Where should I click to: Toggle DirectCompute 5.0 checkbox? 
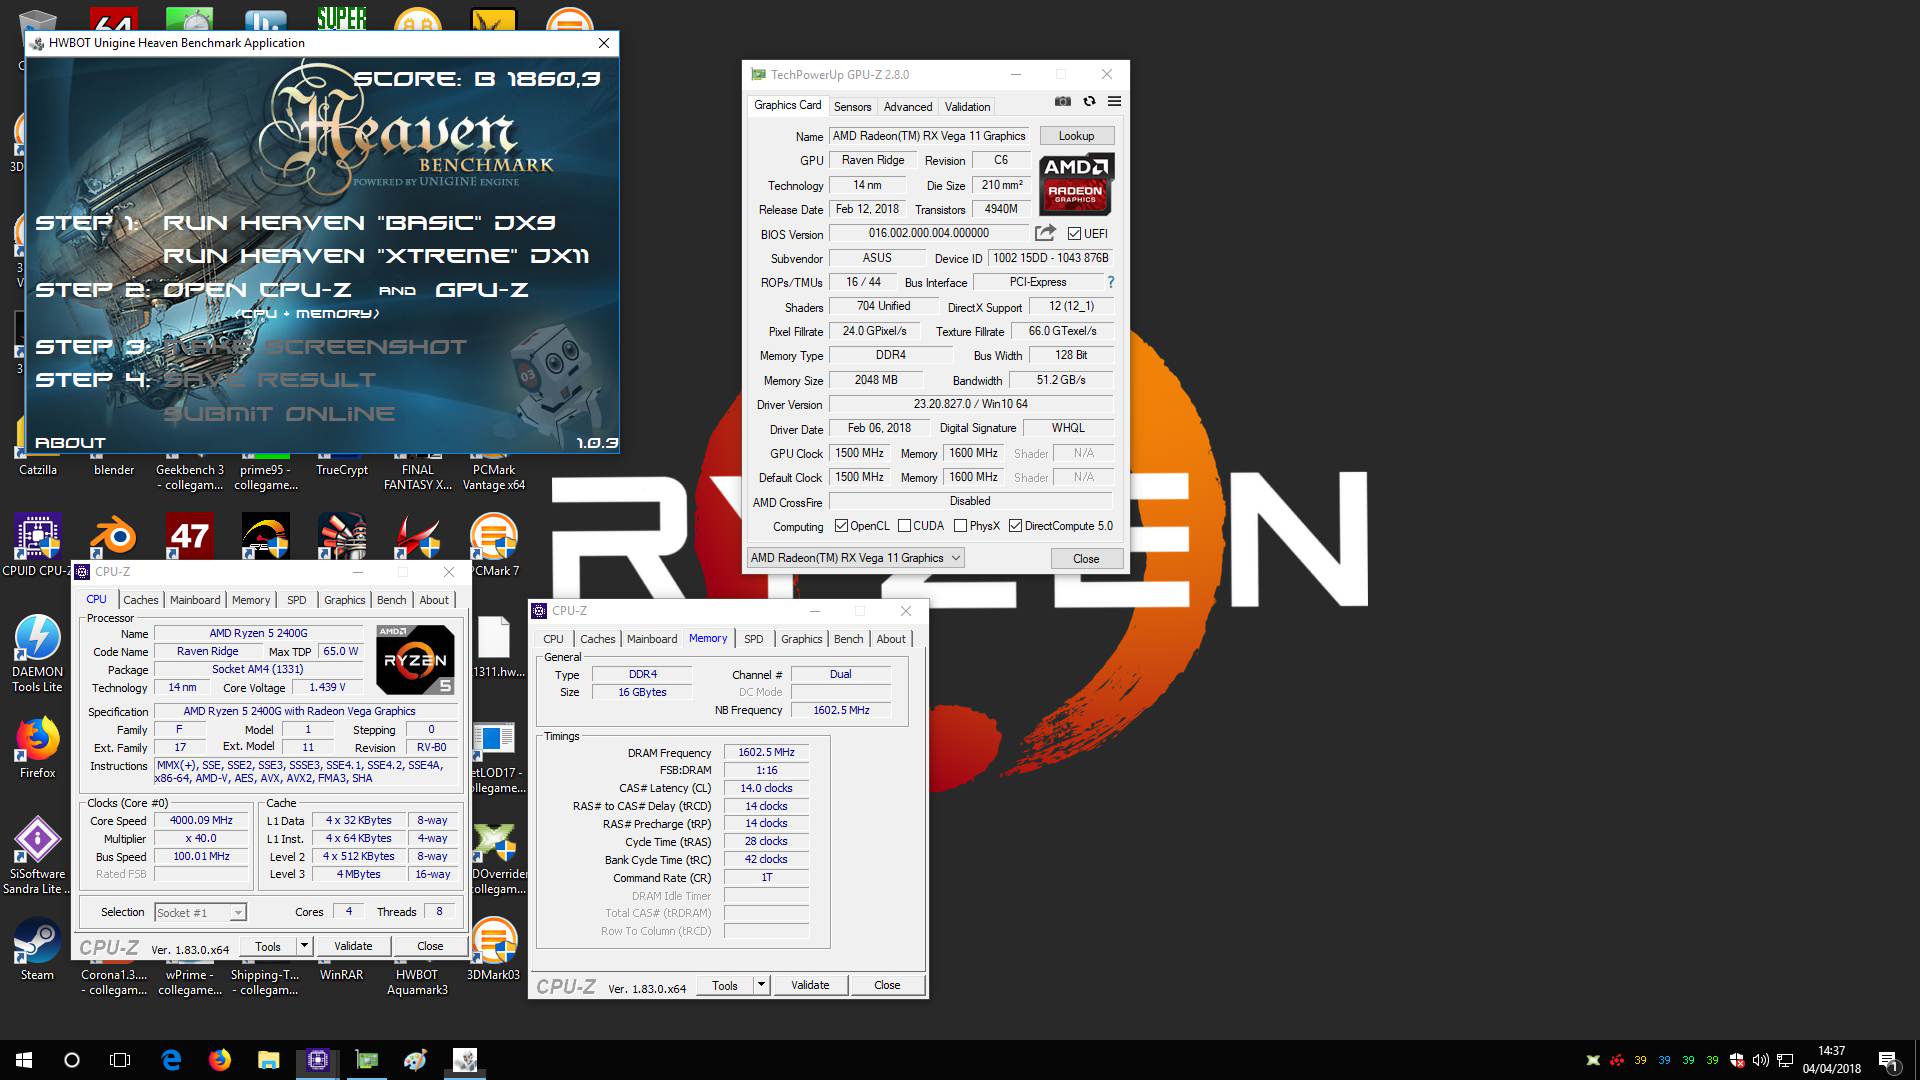click(x=1015, y=526)
